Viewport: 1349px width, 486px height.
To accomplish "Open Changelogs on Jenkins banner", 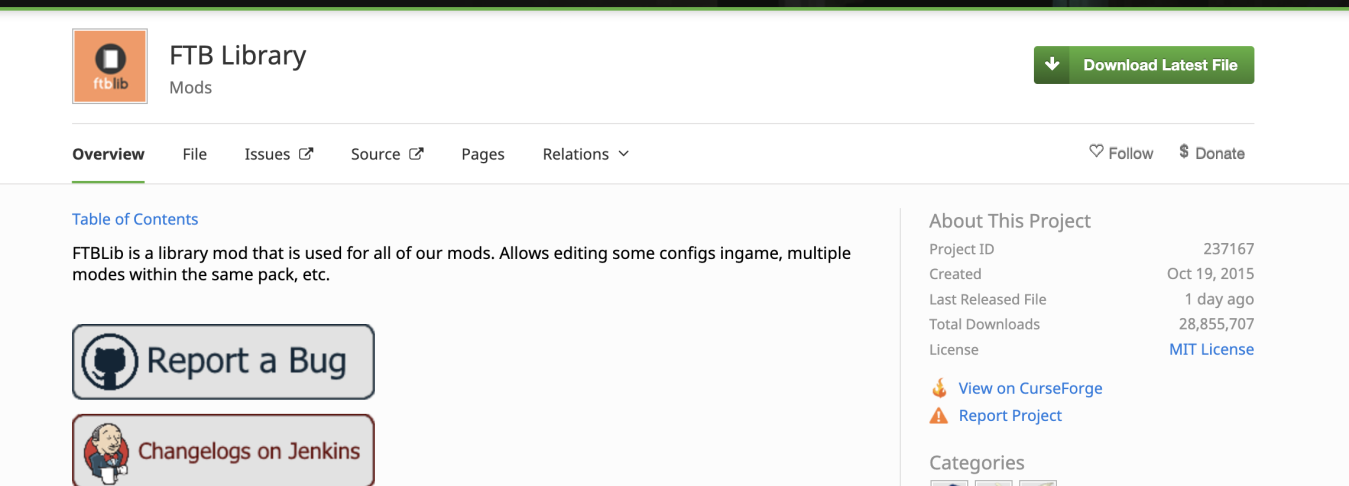I will pyautogui.click(x=223, y=450).
